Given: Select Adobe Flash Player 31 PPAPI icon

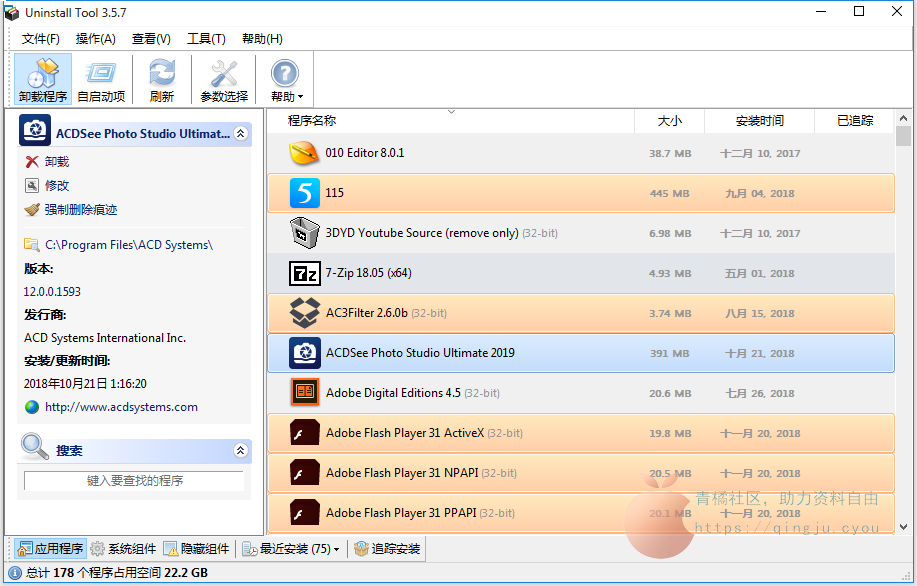Looking at the screenshot, I should point(305,513).
